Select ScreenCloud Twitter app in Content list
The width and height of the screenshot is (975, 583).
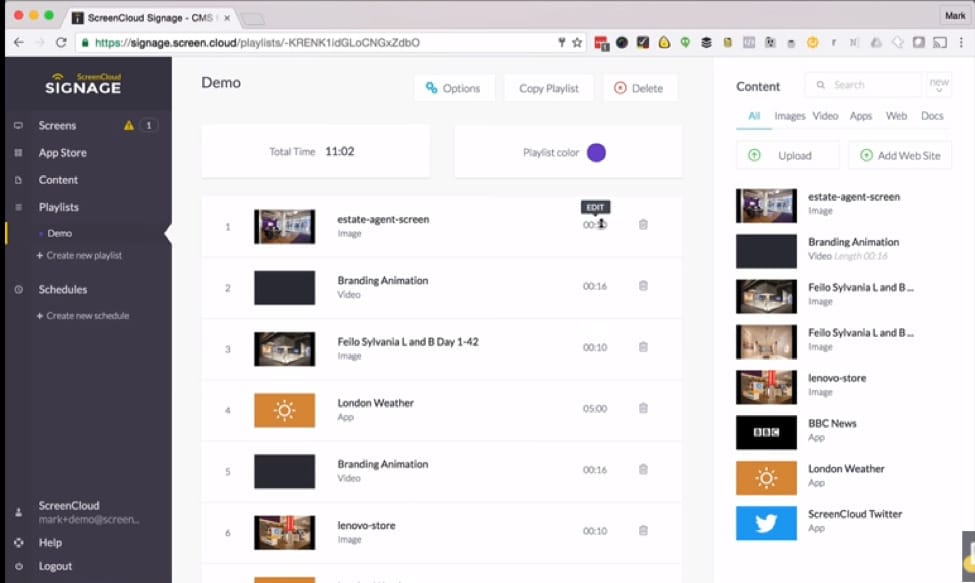click(x=843, y=523)
